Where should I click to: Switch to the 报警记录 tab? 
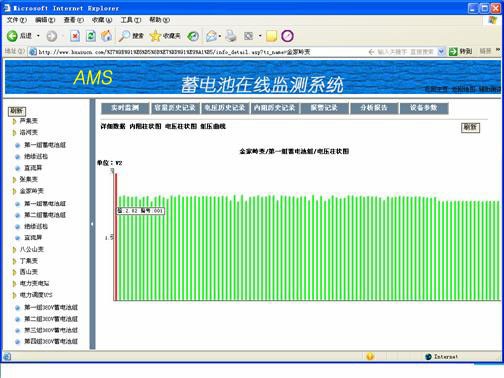point(324,108)
